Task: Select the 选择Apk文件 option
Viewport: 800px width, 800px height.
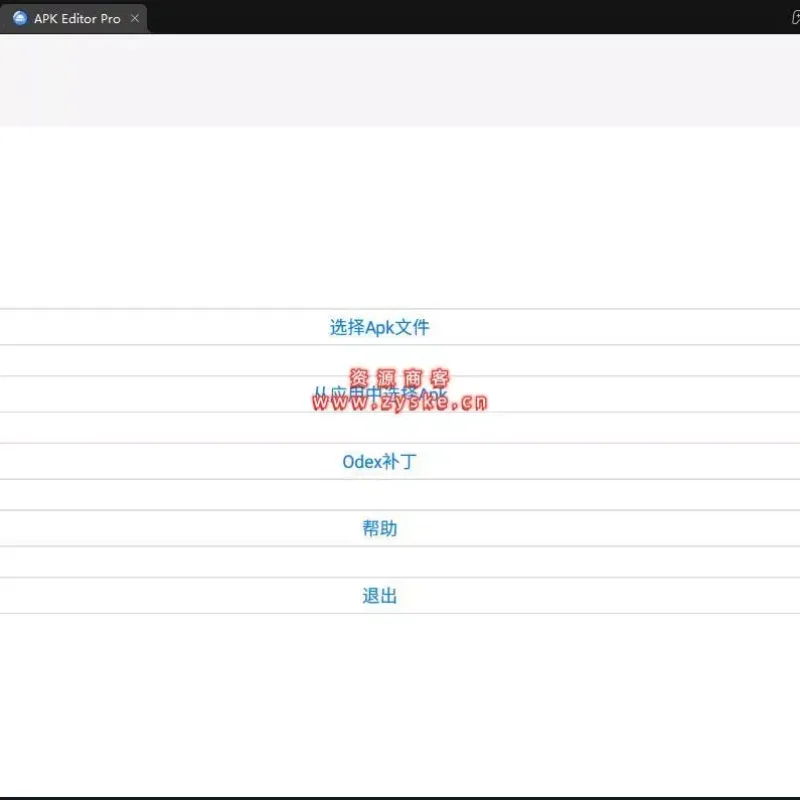Action: 400,327
